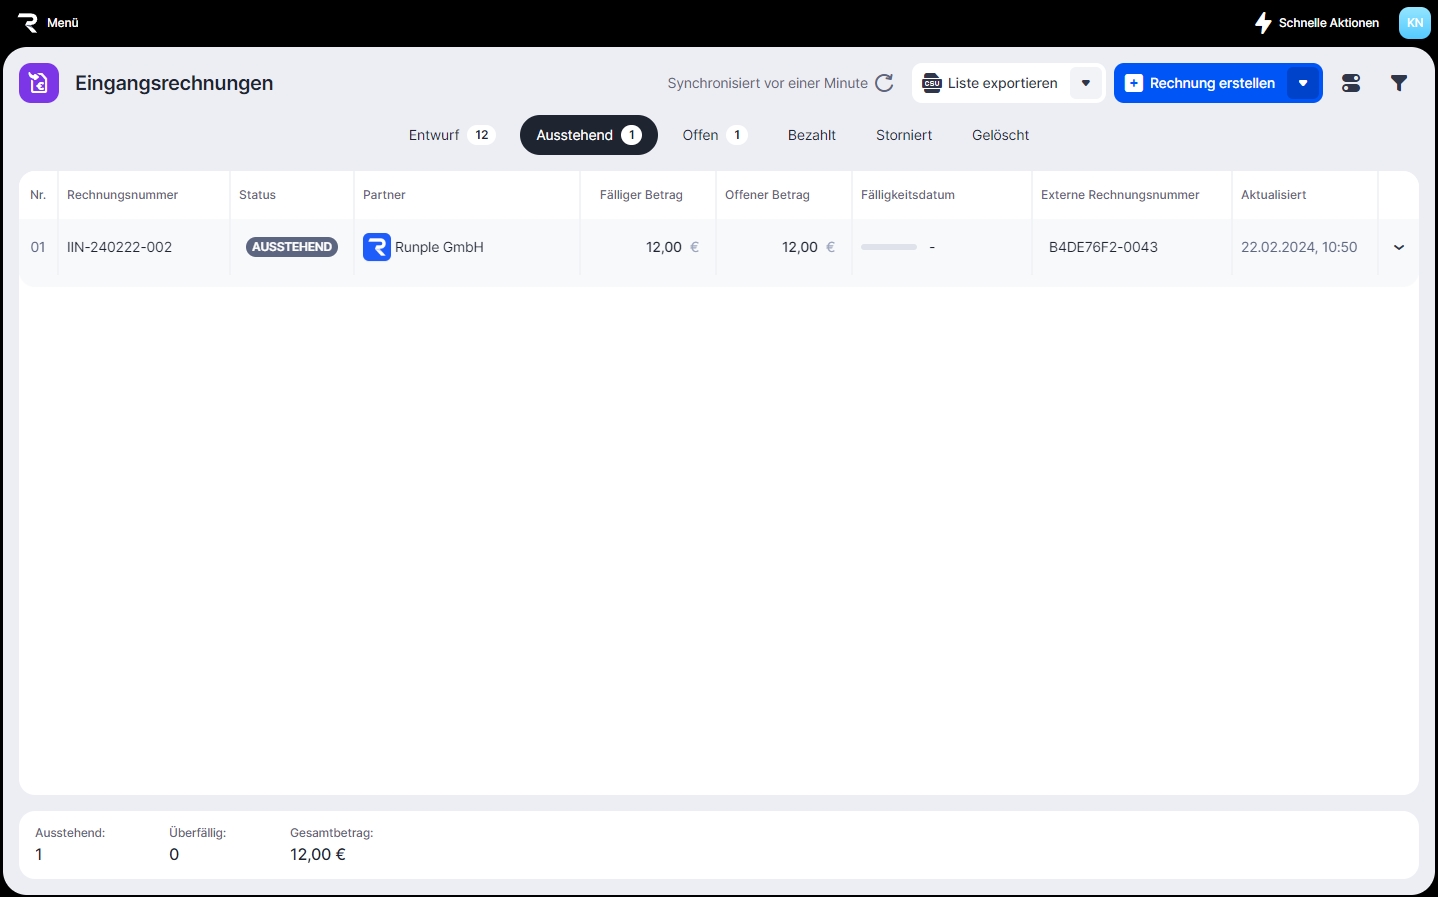Open the Rechnung erstellen dropdown arrow

[1303, 83]
